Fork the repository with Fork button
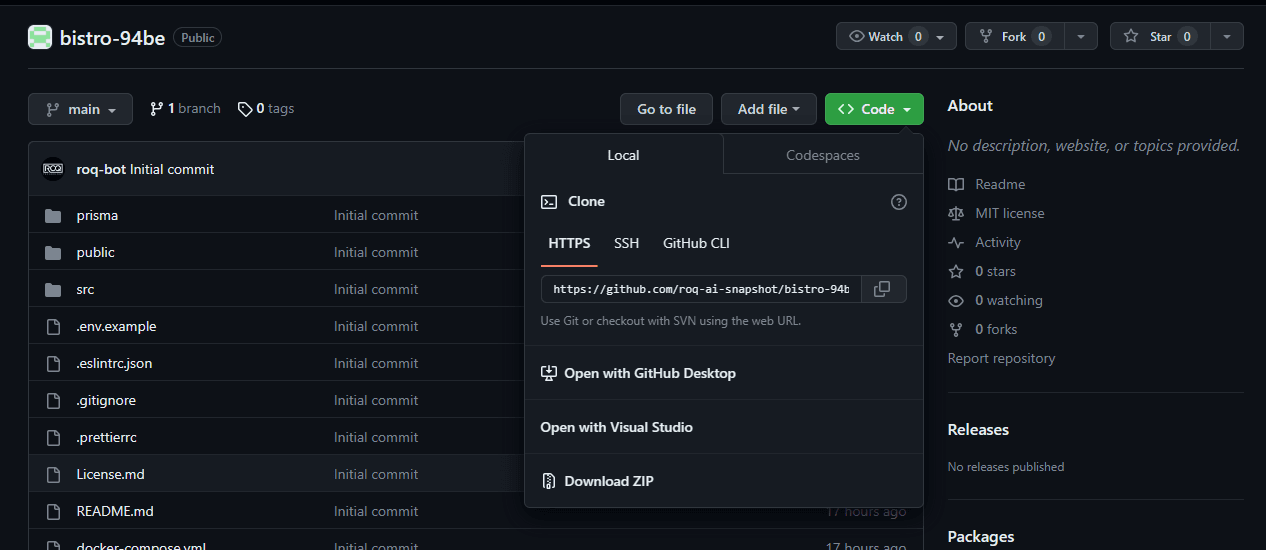 (x=1015, y=36)
